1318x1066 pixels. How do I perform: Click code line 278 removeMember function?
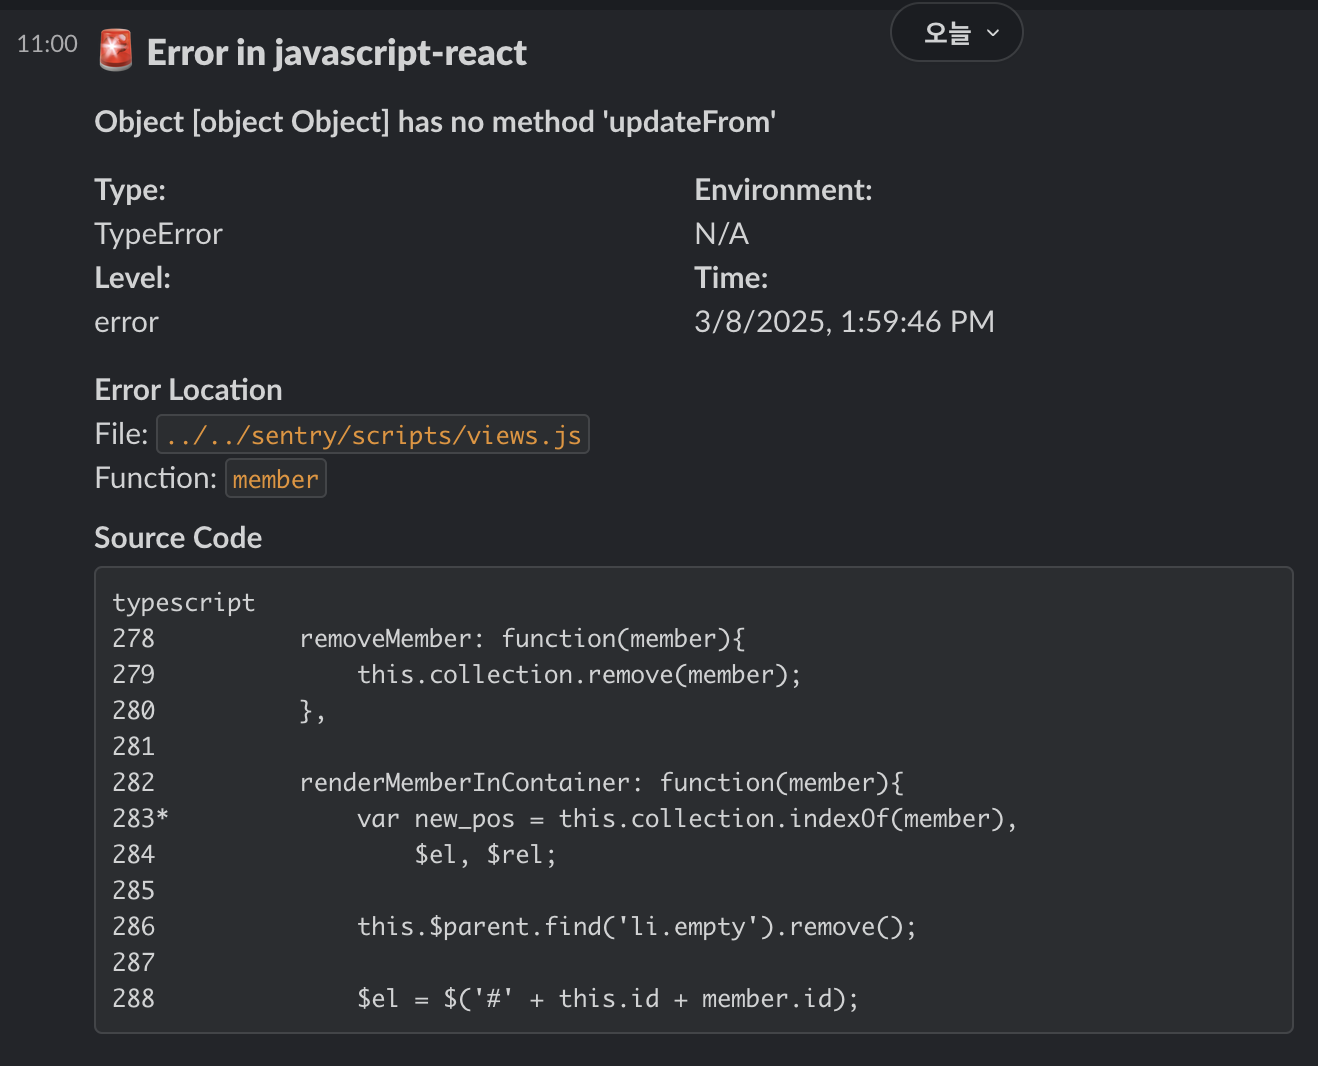click(429, 639)
